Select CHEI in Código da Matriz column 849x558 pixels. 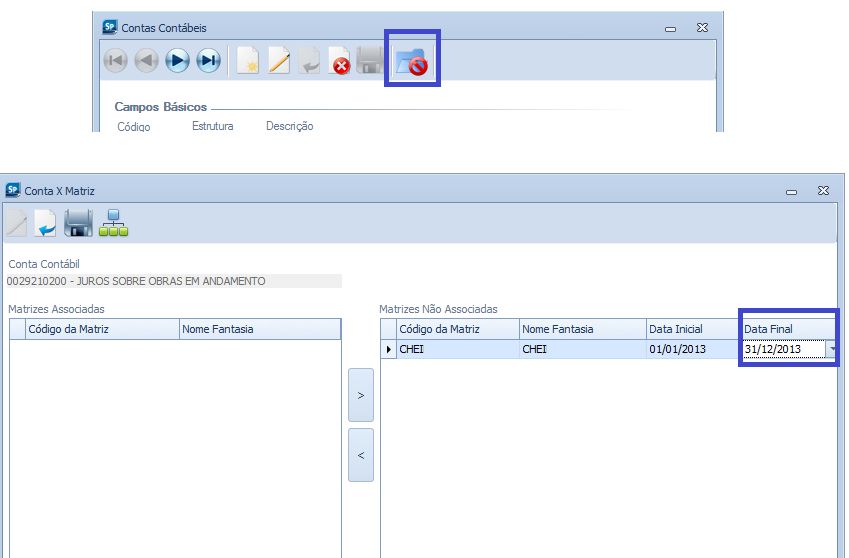(x=458, y=349)
